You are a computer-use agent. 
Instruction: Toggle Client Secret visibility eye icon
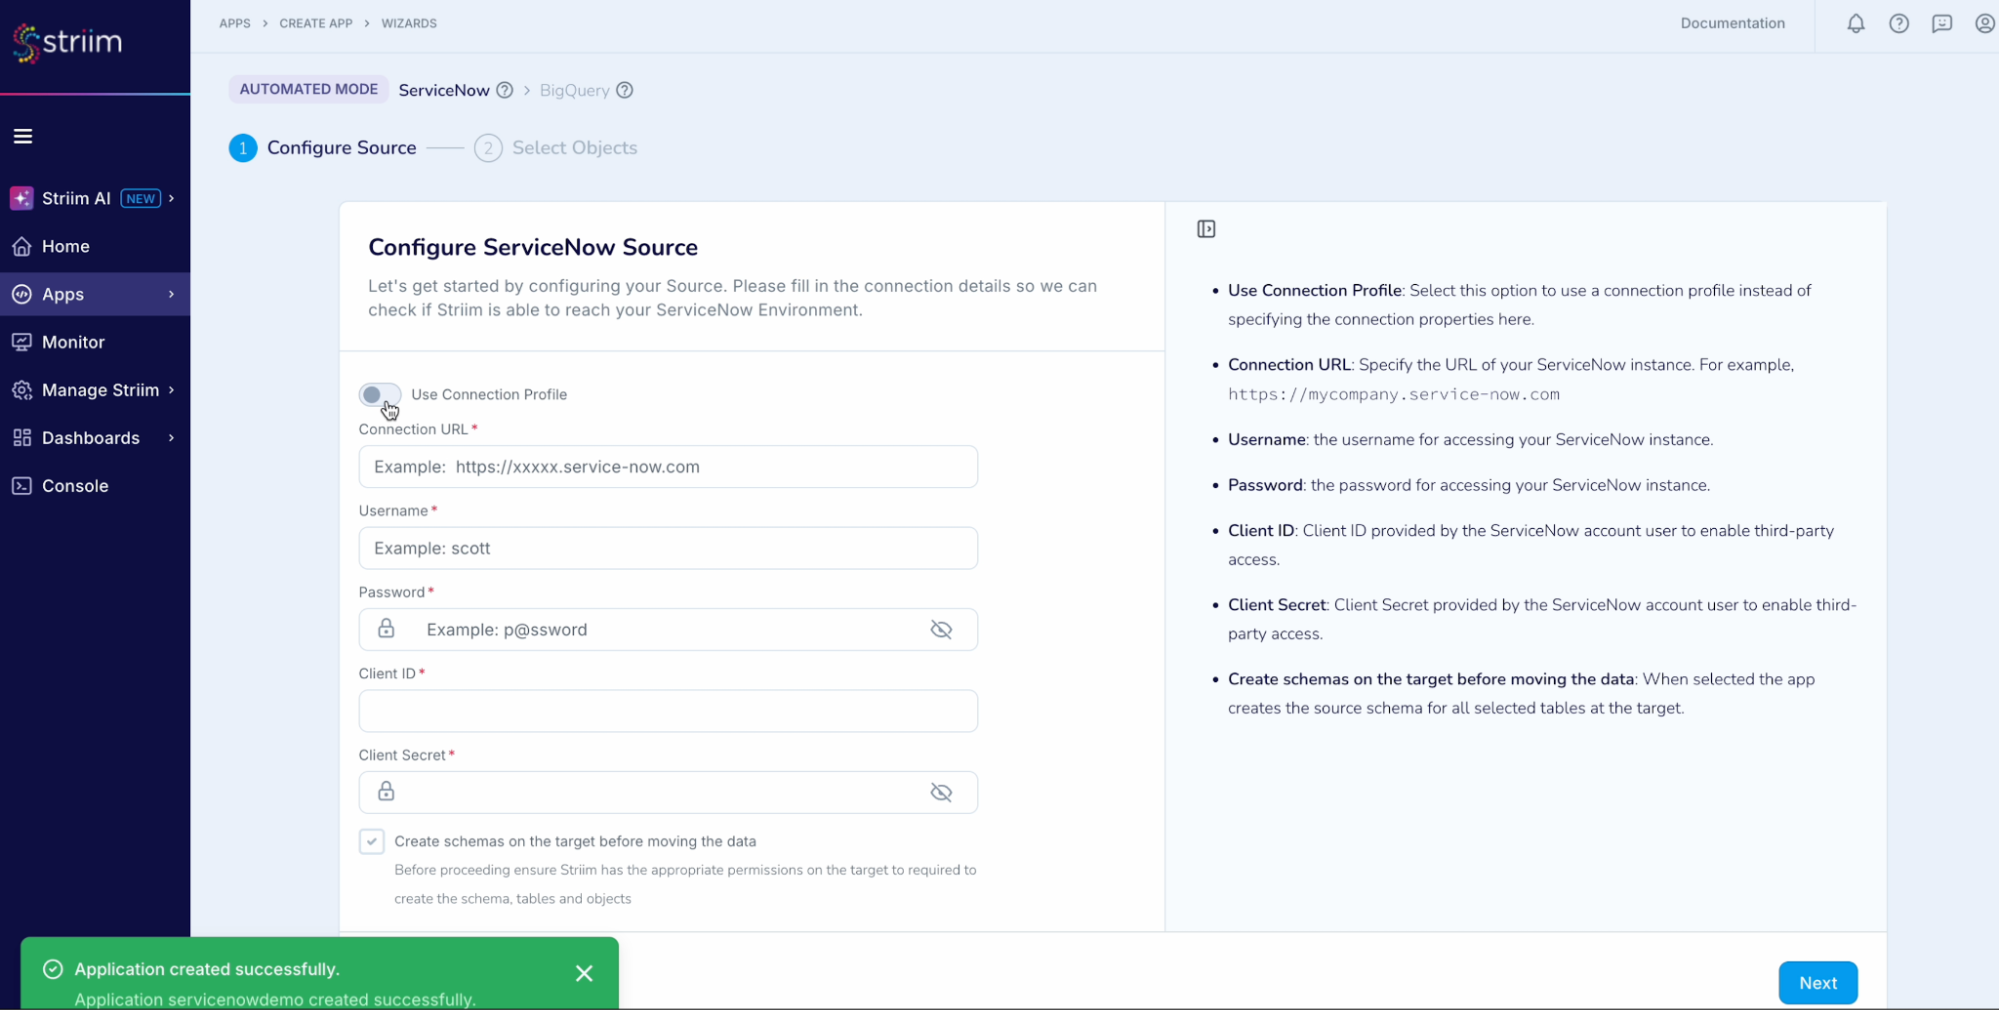[941, 793]
